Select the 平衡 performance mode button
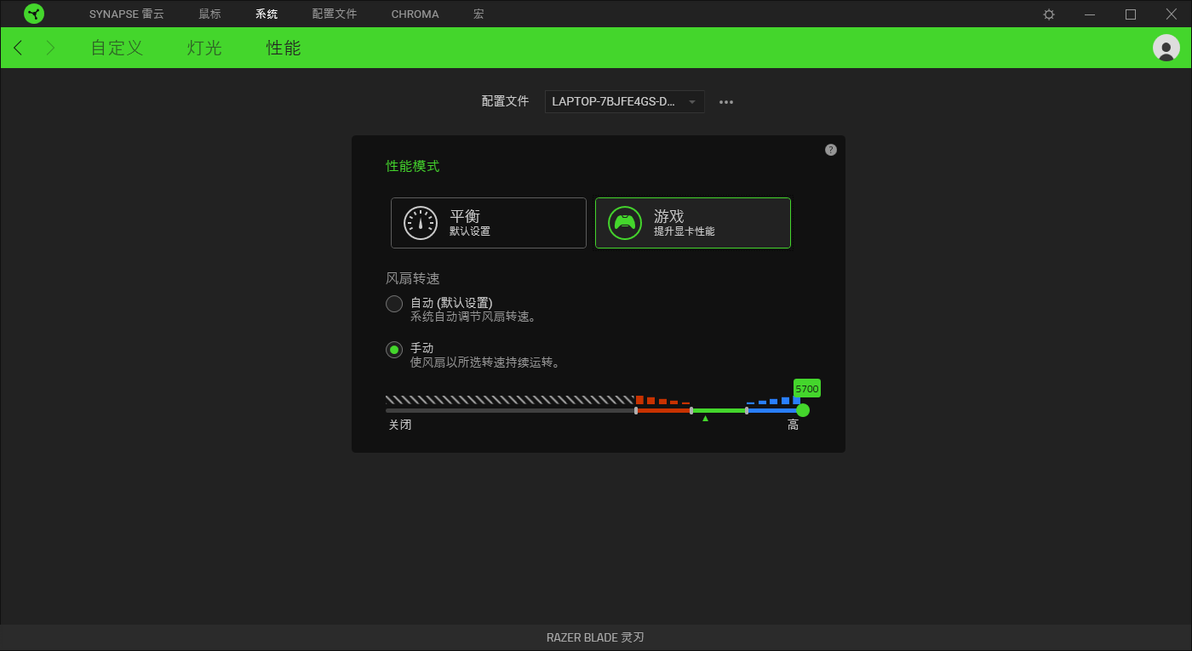 [x=488, y=223]
